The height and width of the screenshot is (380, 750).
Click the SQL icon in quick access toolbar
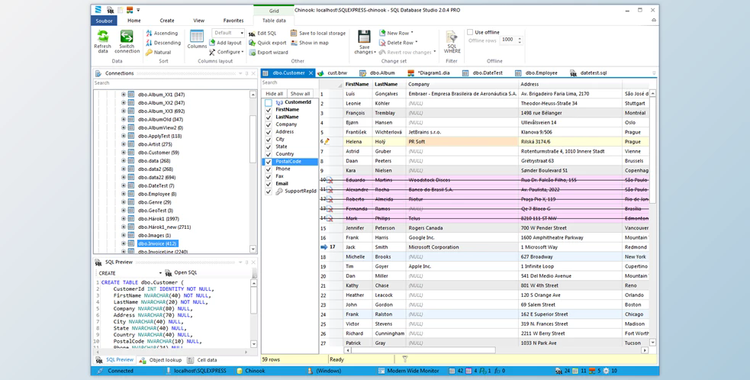[x=110, y=10]
